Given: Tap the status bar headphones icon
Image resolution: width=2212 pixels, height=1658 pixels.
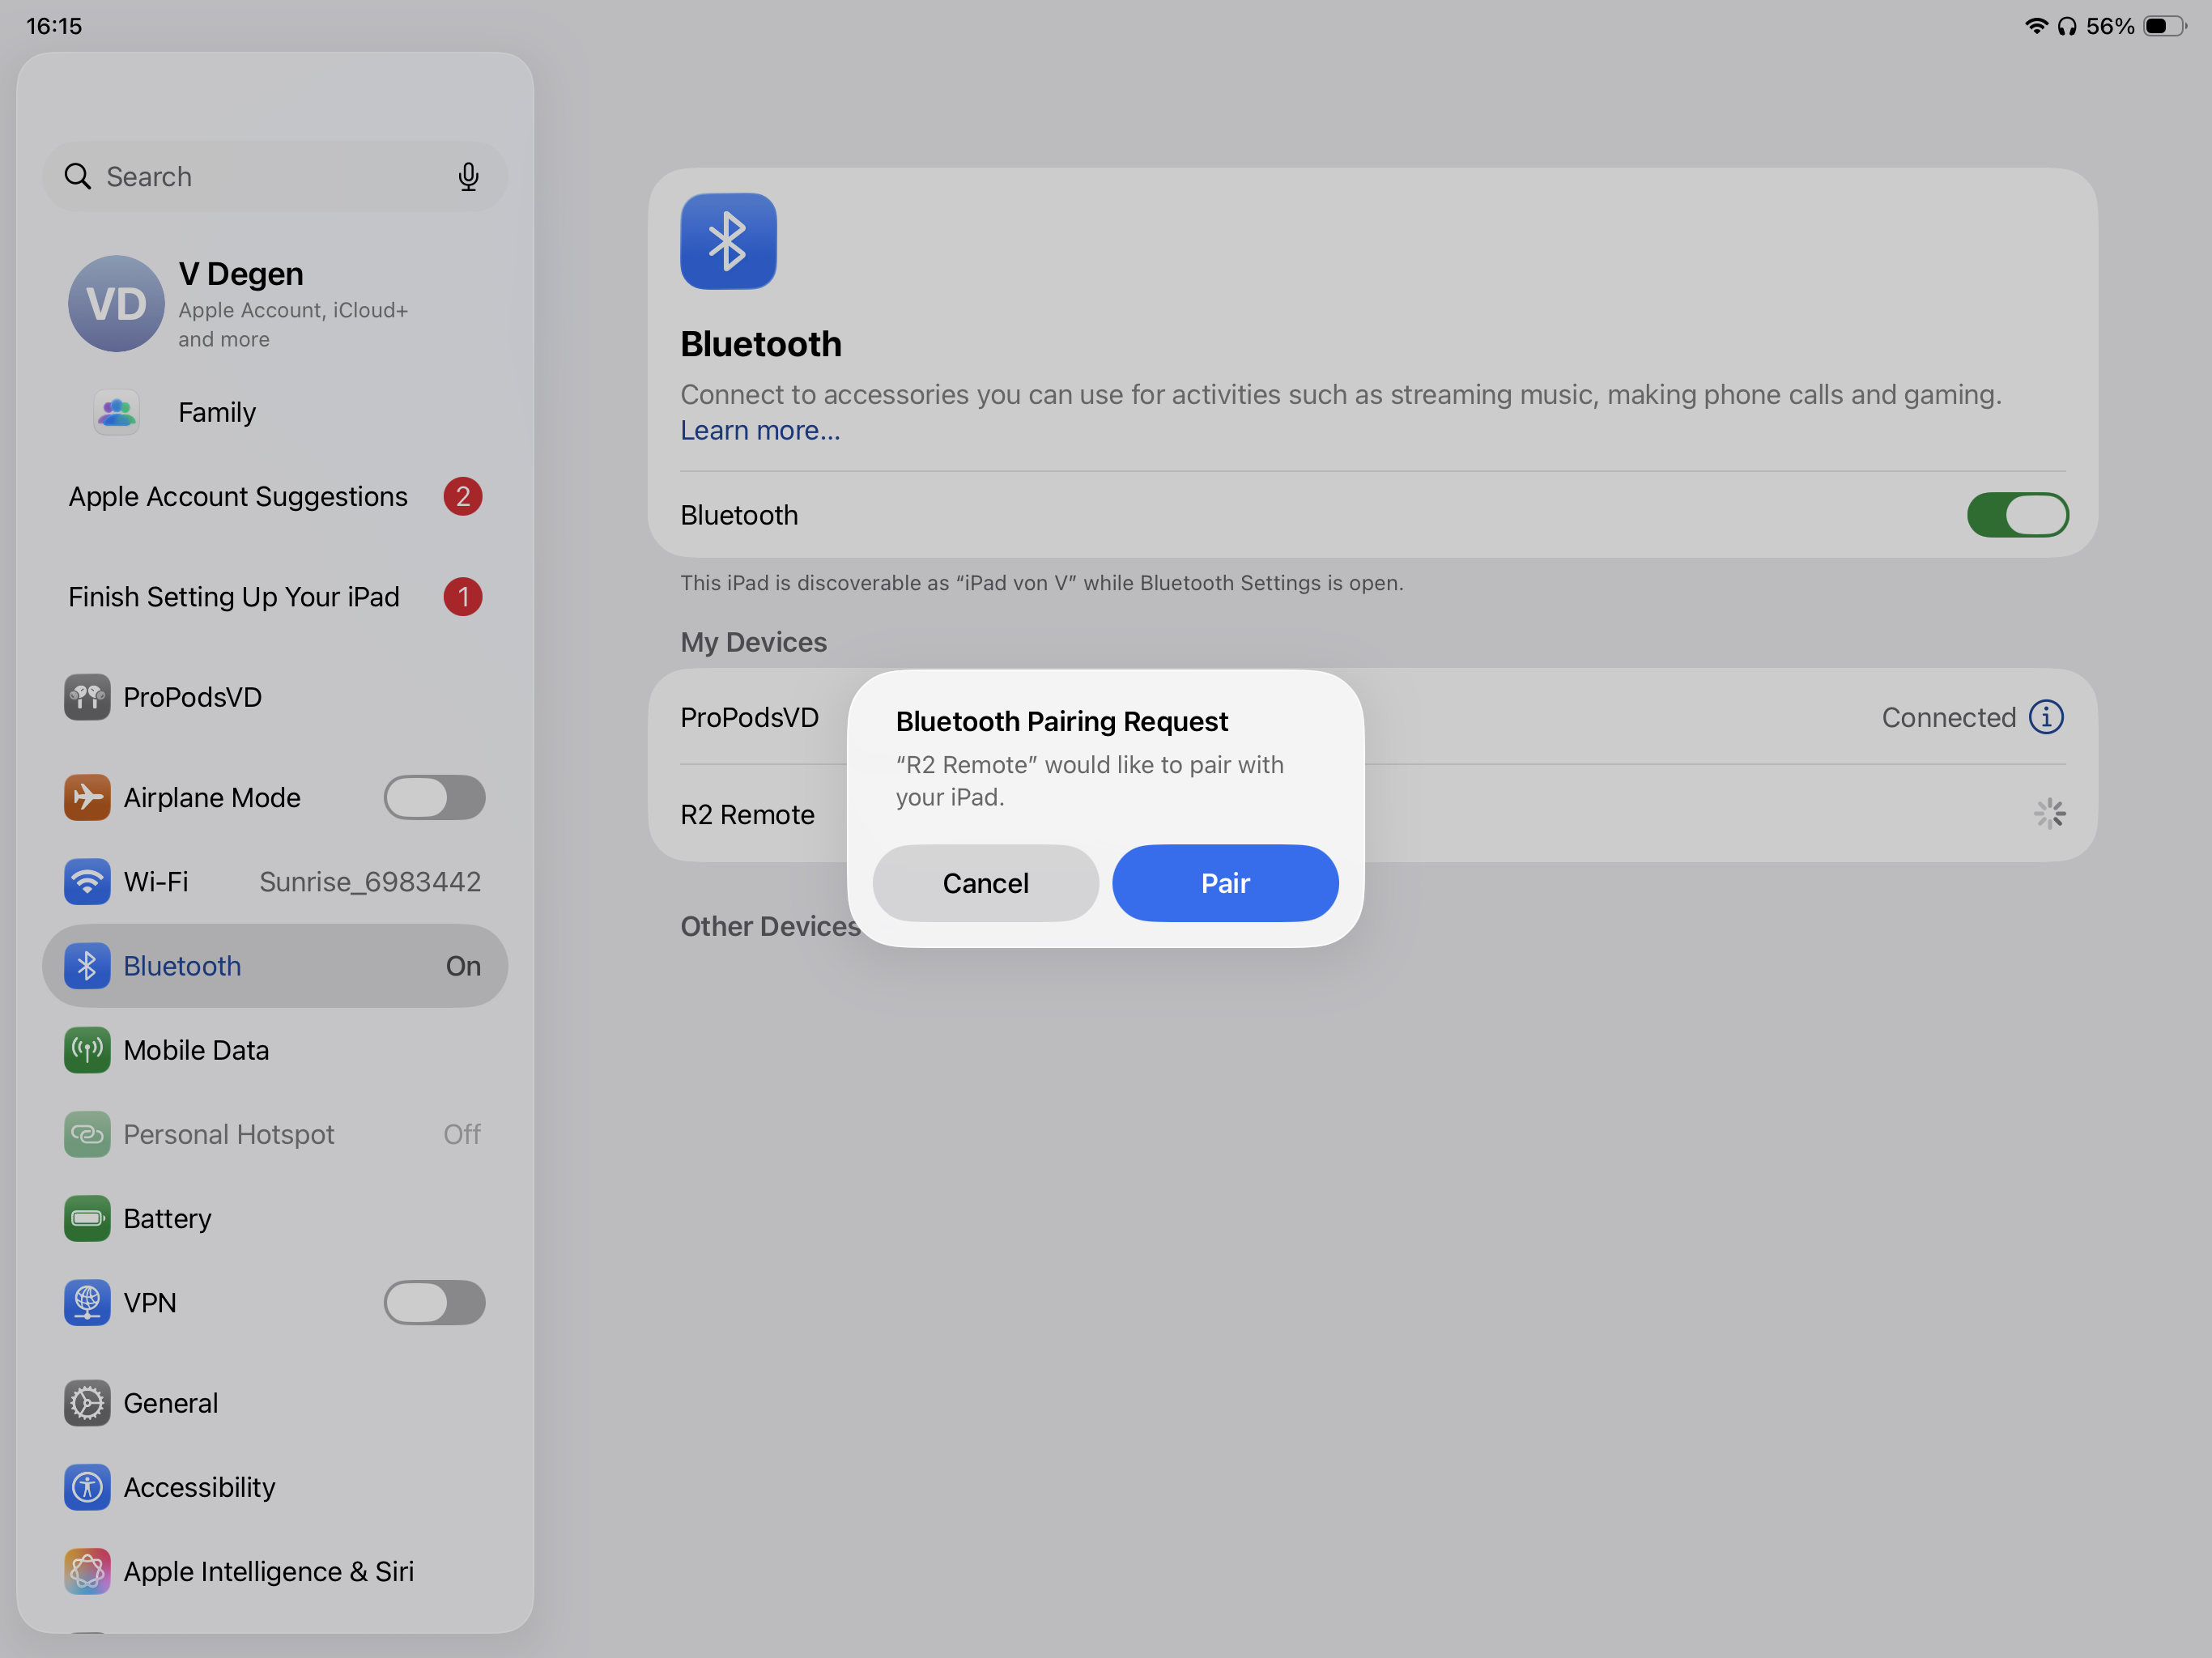Looking at the screenshot, I should [x=2067, y=26].
